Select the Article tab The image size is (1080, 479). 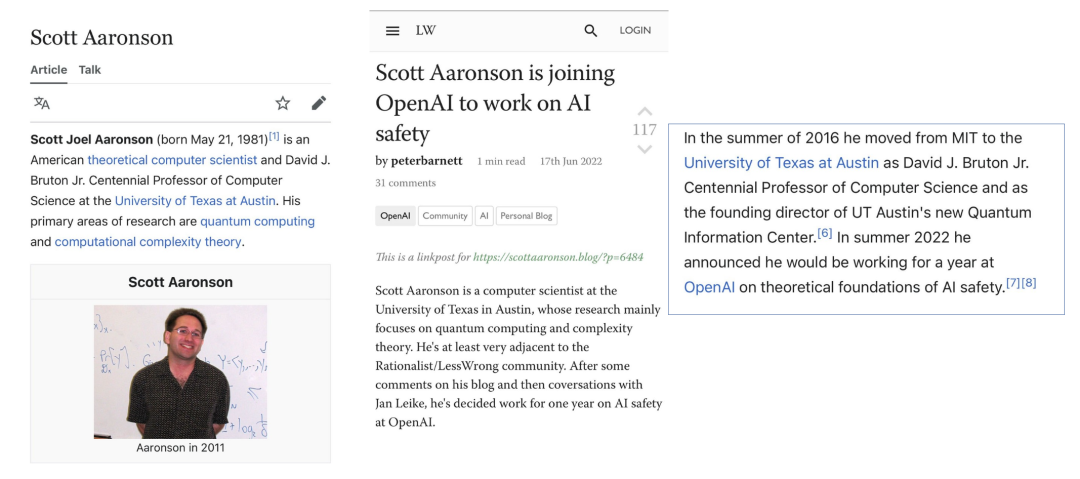[x=49, y=70]
